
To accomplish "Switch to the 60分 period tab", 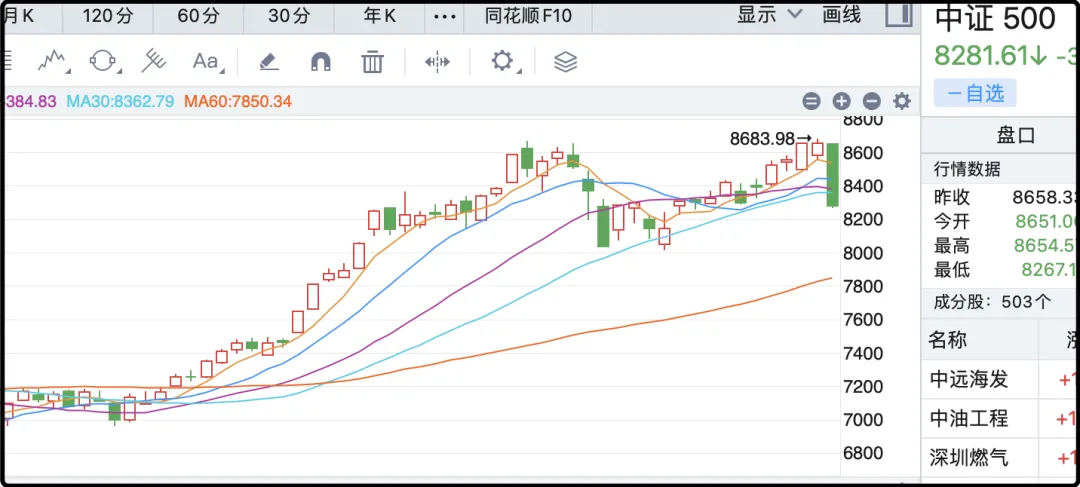I will point(197,15).
